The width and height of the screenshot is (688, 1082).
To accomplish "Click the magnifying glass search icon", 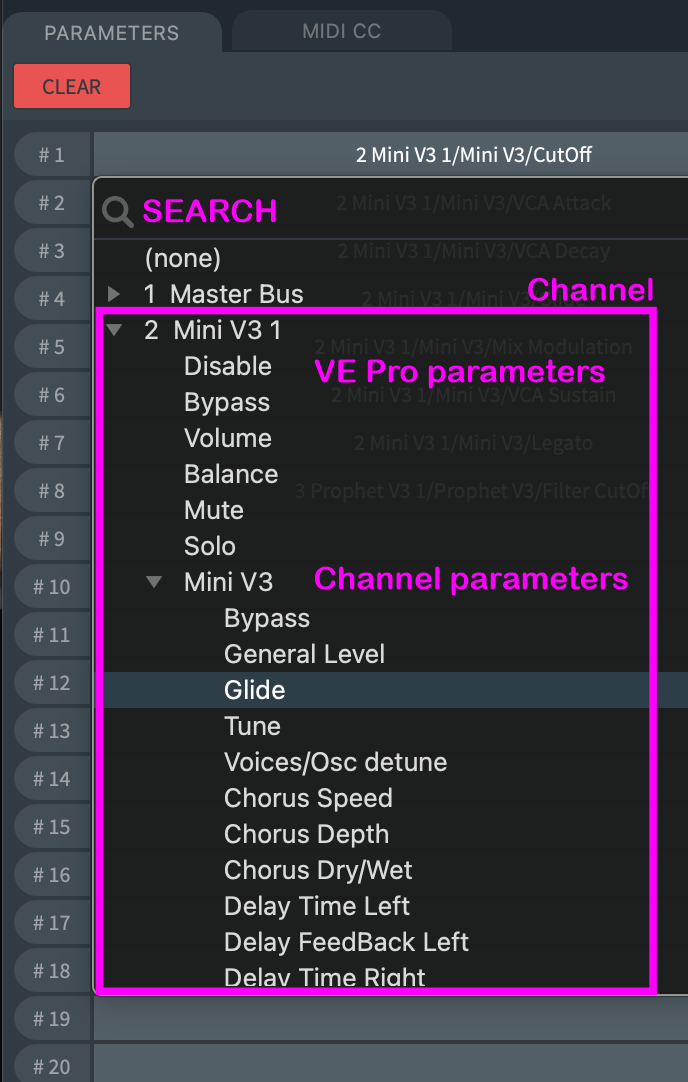I will [118, 211].
